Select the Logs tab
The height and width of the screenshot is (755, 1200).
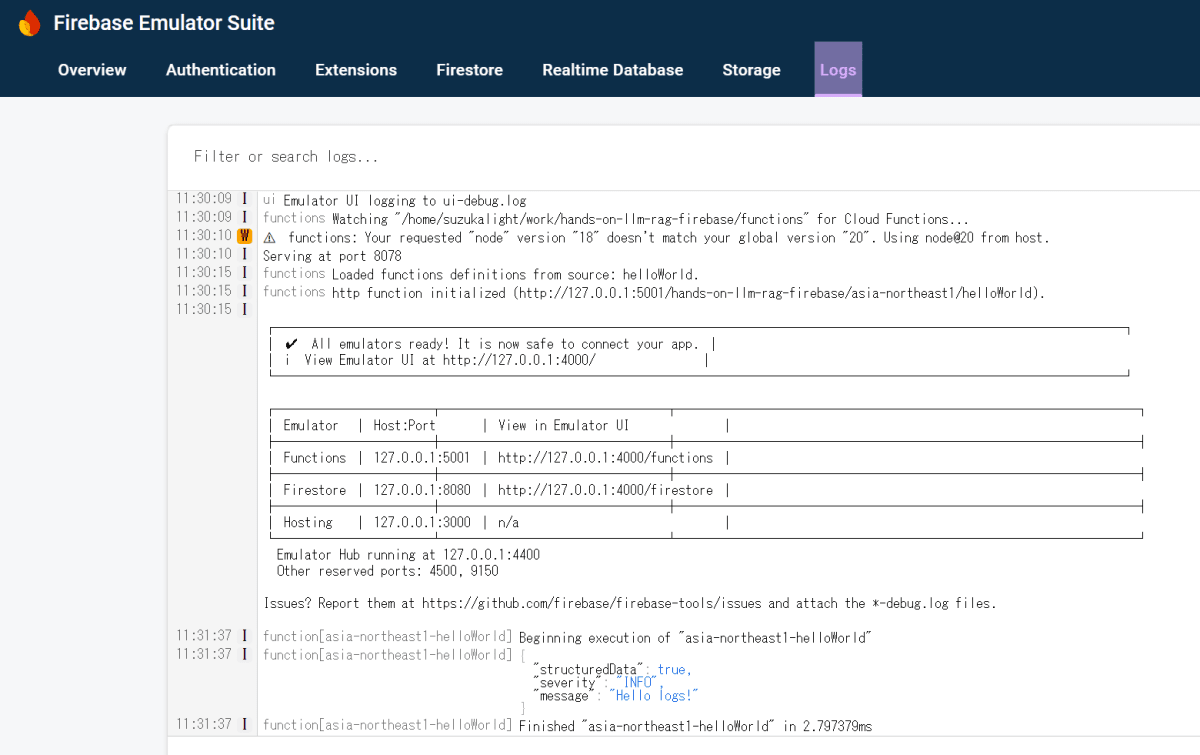click(838, 70)
